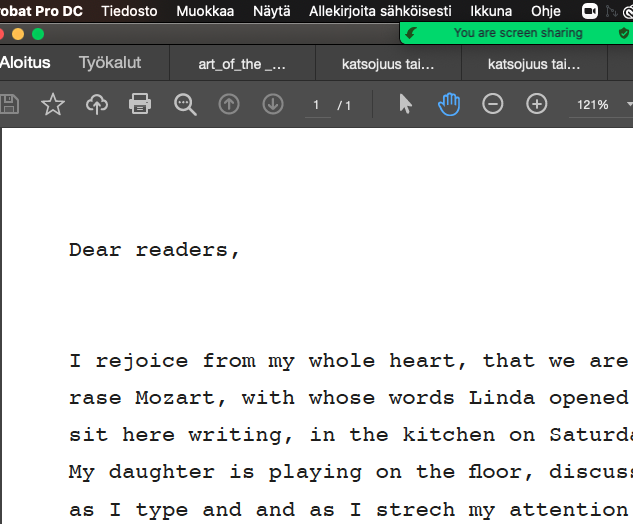Go to previous page with up arrow
The image size is (633, 524).
pyautogui.click(x=229, y=104)
